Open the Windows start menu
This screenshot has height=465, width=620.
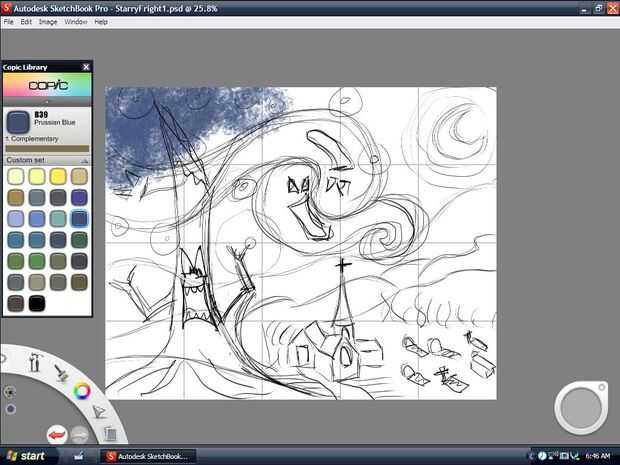(26, 456)
